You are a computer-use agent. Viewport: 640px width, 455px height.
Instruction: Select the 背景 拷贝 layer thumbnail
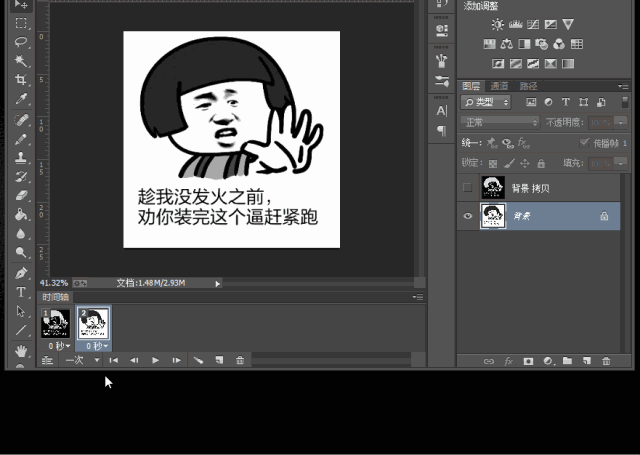[x=493, y=188]
